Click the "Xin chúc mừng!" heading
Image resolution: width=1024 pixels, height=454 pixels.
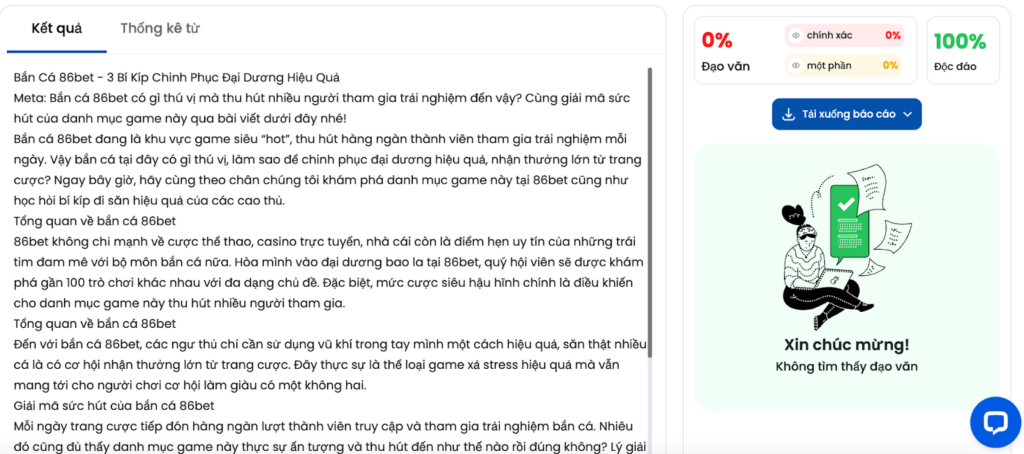(846, 345)
